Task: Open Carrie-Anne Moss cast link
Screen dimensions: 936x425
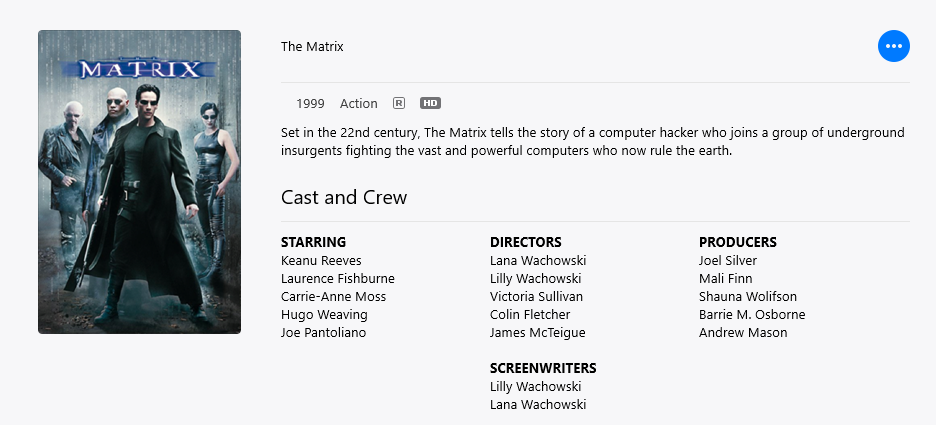Action: (x=334, y=297)
